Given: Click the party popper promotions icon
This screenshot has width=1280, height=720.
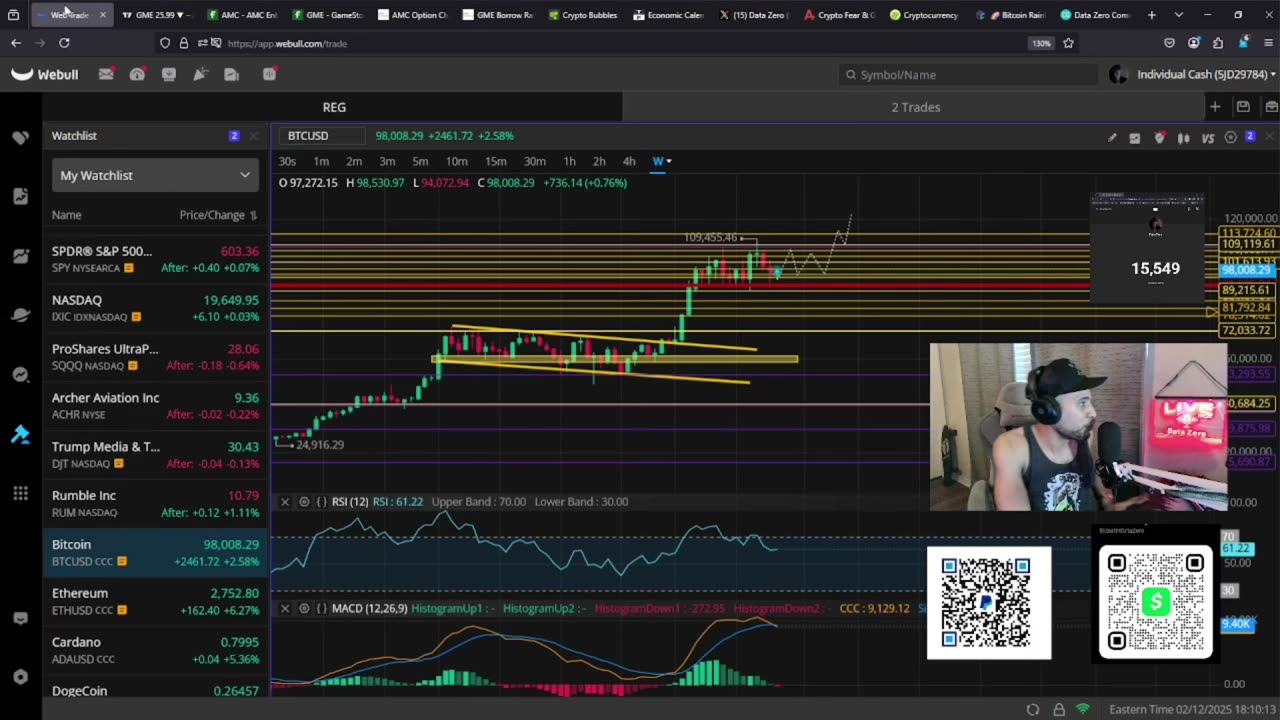Looking at the screenshot, I should click(200, 74).
